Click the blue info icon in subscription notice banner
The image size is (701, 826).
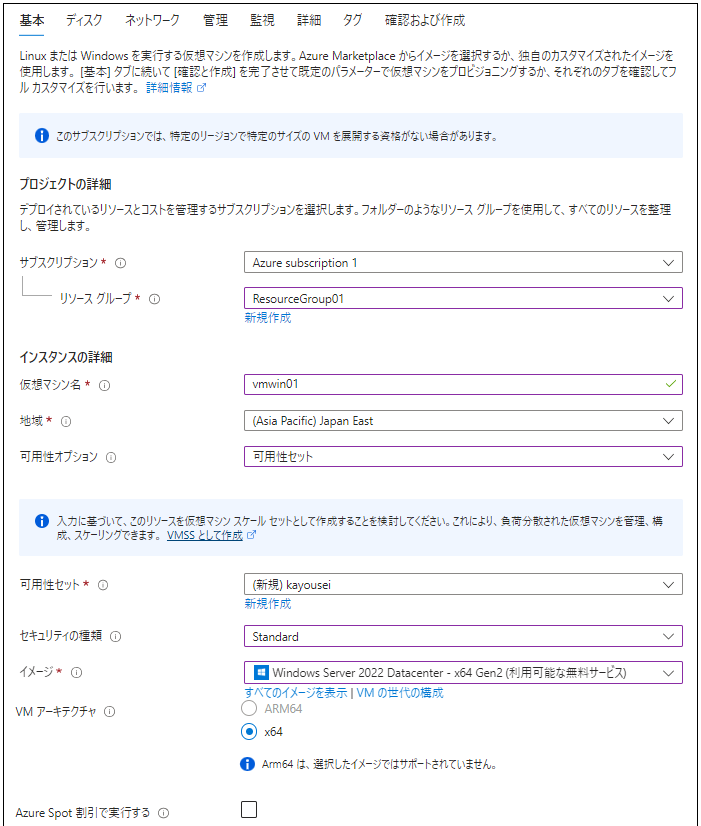42,135
